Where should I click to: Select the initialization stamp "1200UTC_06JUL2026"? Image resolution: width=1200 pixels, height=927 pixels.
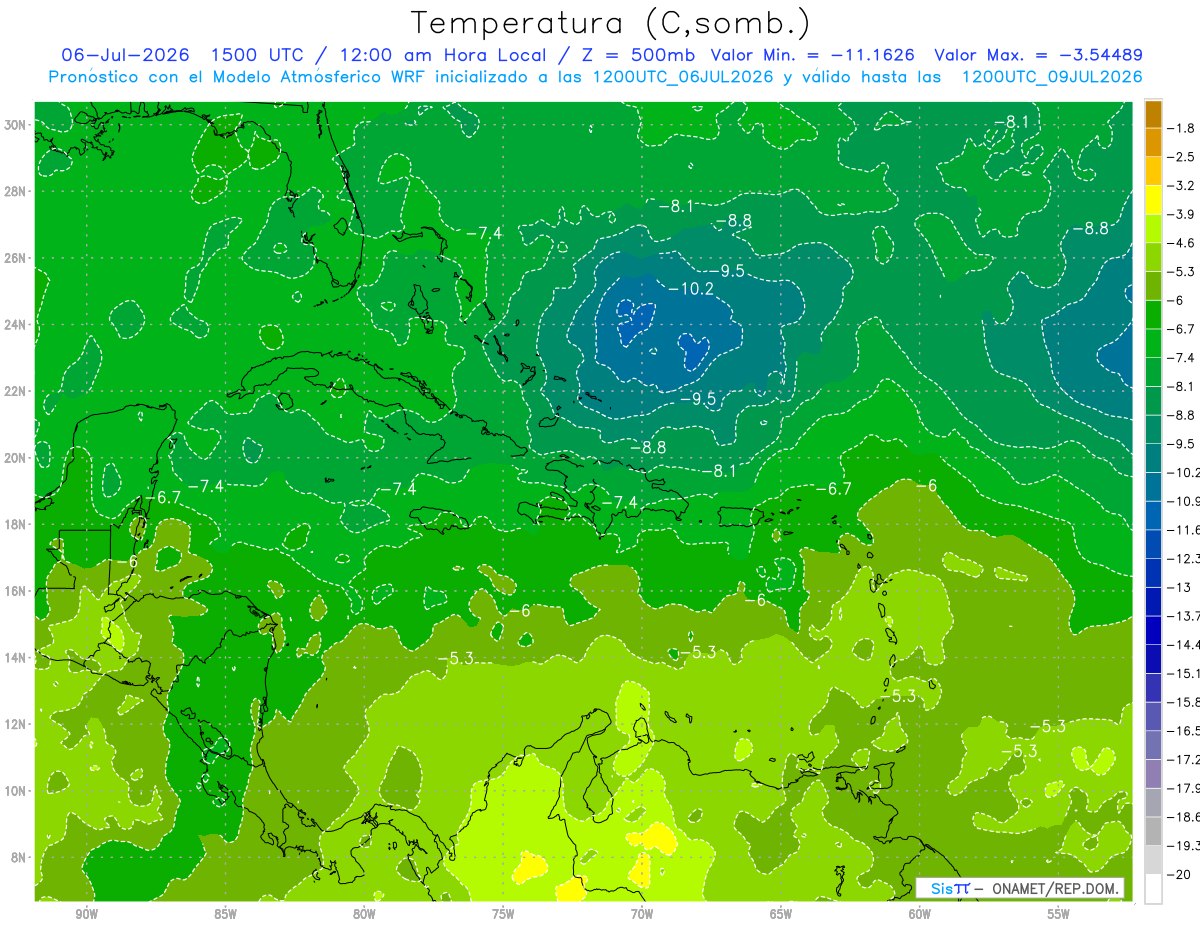coord(683,77)
